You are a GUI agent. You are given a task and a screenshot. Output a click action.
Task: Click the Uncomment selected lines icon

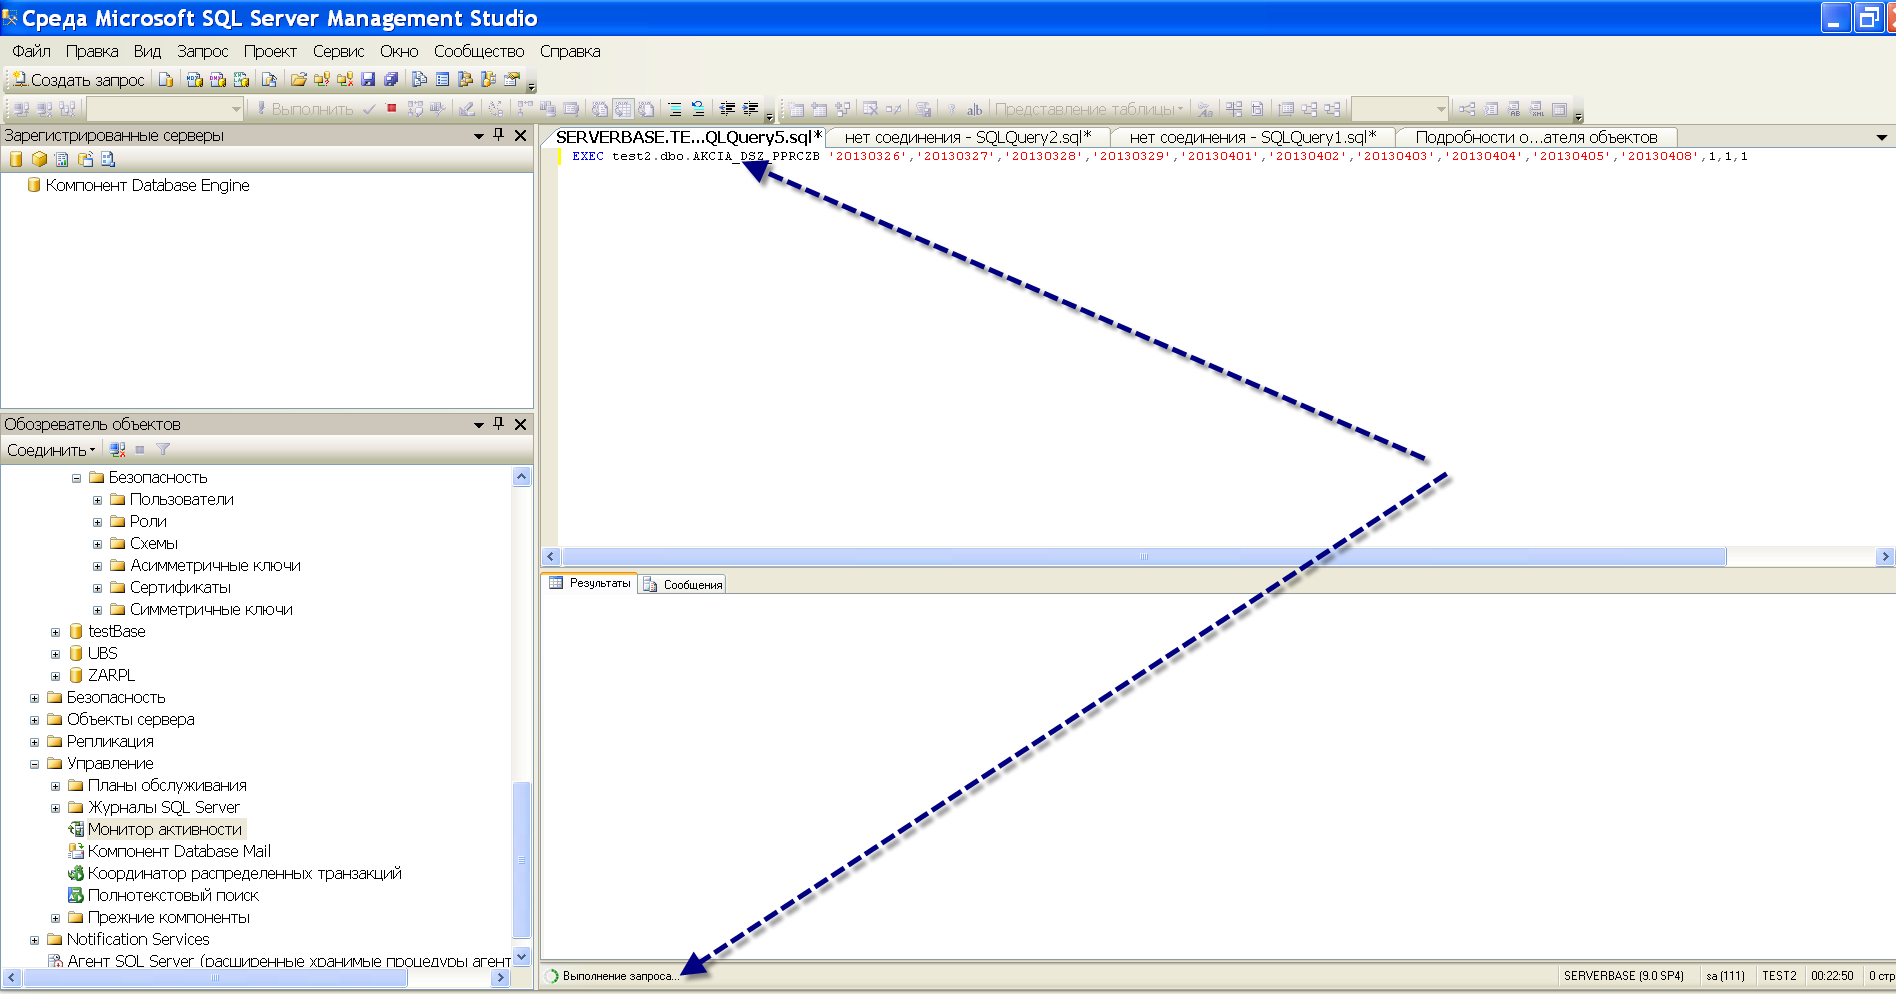coord(698,108)
